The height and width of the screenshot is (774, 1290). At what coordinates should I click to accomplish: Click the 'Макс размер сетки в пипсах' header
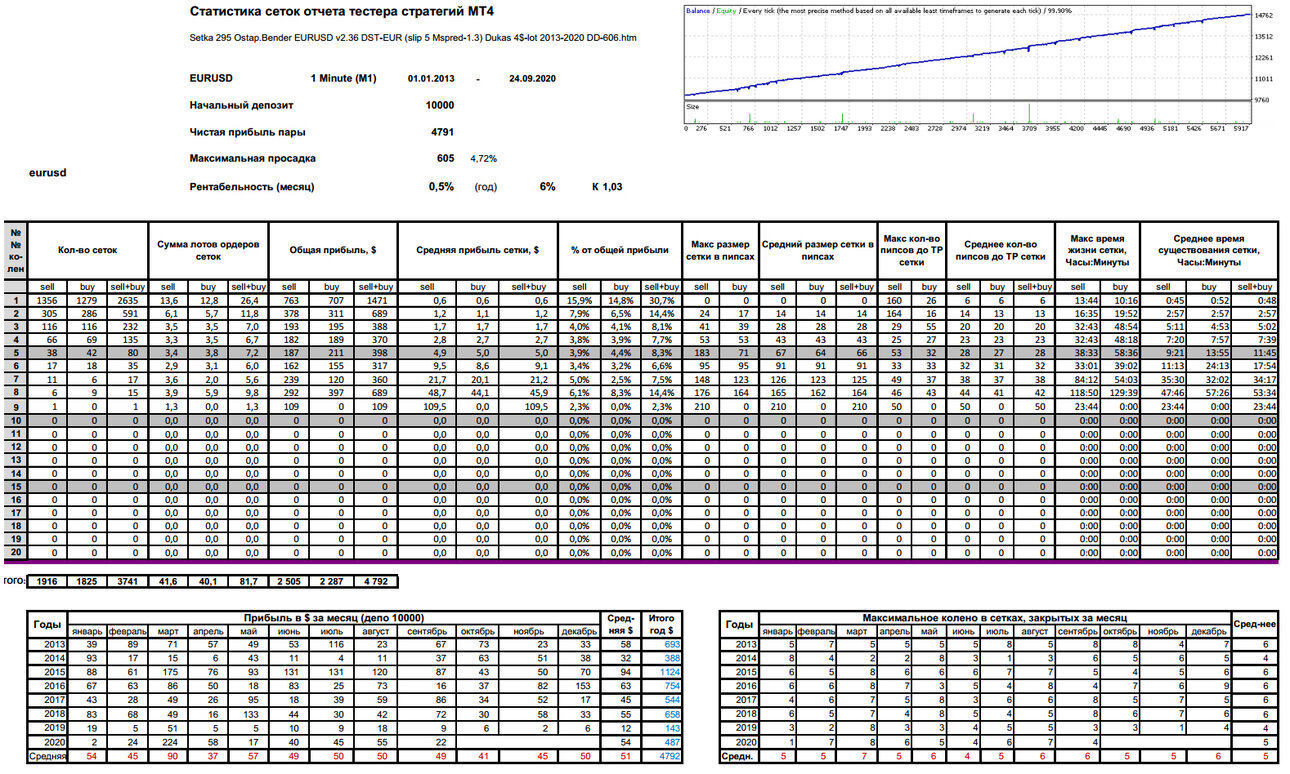[720, 249]
